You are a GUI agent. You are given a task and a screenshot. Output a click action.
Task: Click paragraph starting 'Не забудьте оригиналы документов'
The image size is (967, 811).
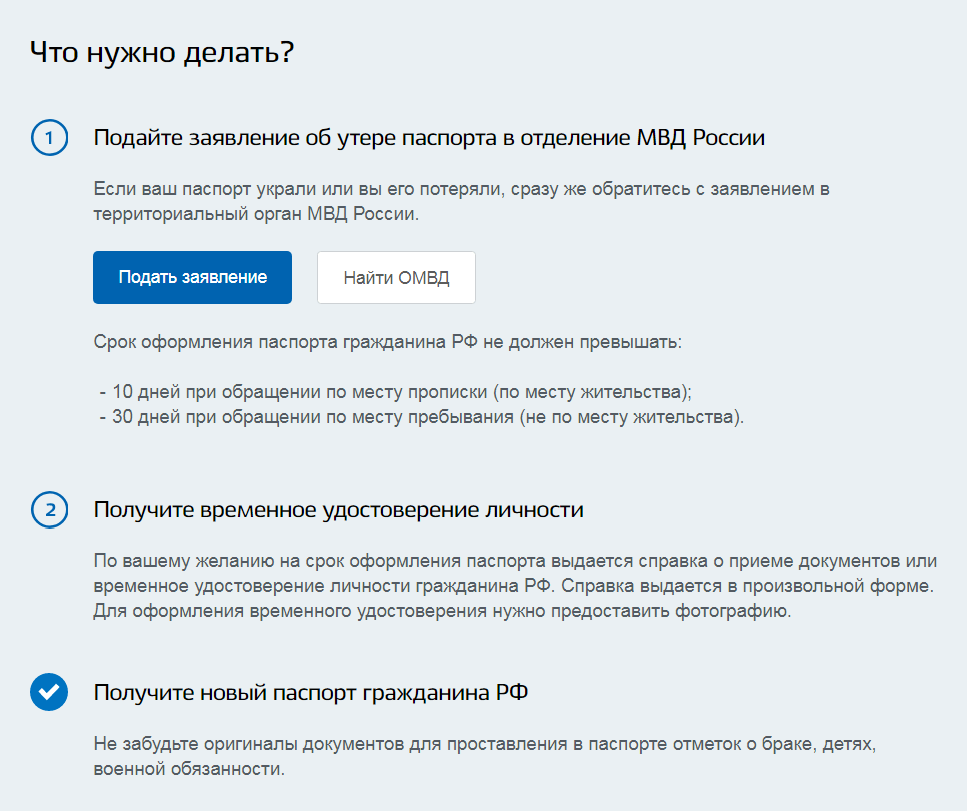[485, 756]
